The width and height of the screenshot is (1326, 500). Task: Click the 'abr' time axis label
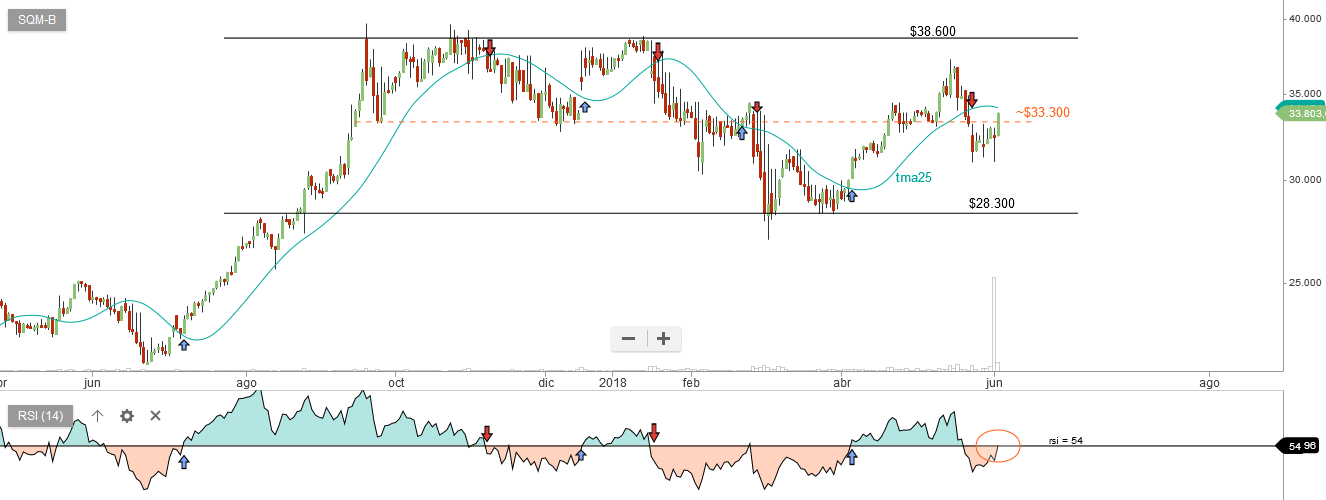pyautogui.click(x=842, y=382)
